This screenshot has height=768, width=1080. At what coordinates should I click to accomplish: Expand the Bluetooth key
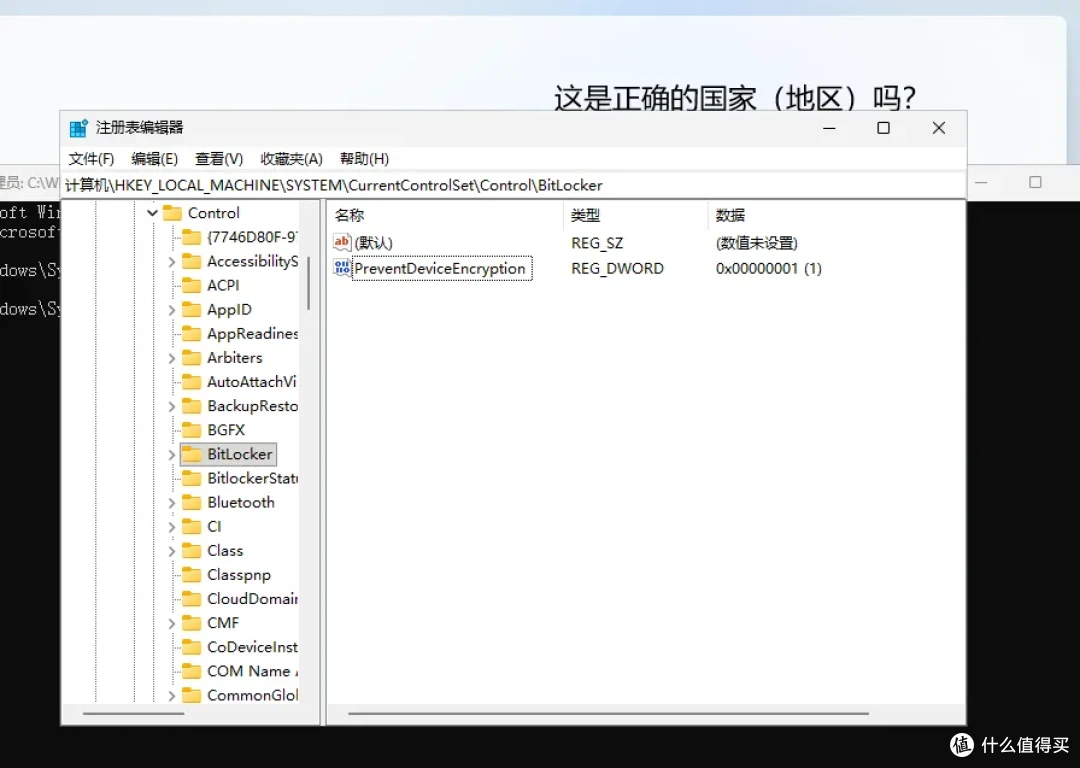172,503
